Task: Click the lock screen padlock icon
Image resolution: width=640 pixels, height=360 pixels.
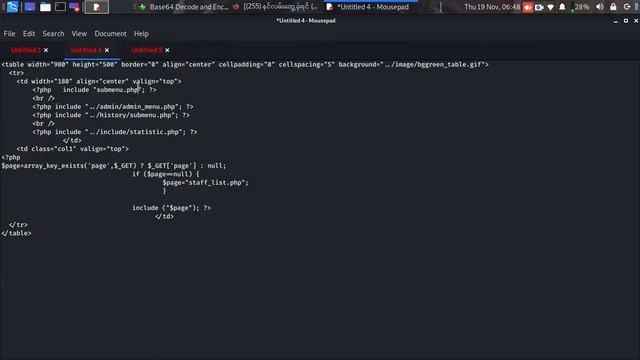Action: pos(613,7)
